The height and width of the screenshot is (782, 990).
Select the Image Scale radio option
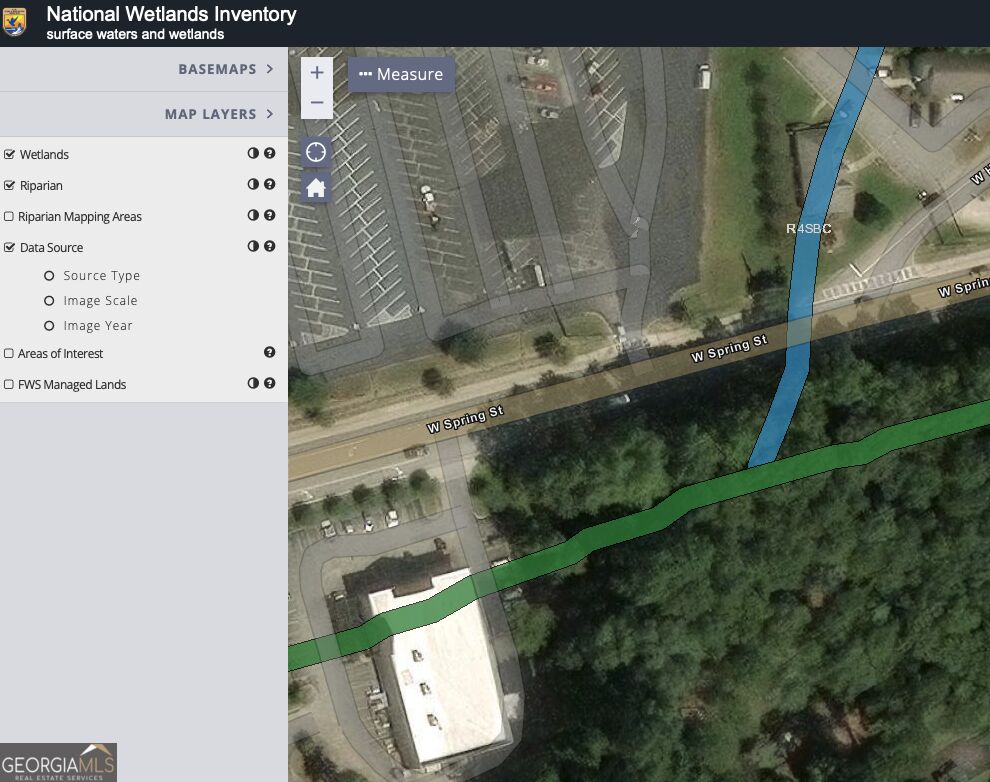pos(49,301)
